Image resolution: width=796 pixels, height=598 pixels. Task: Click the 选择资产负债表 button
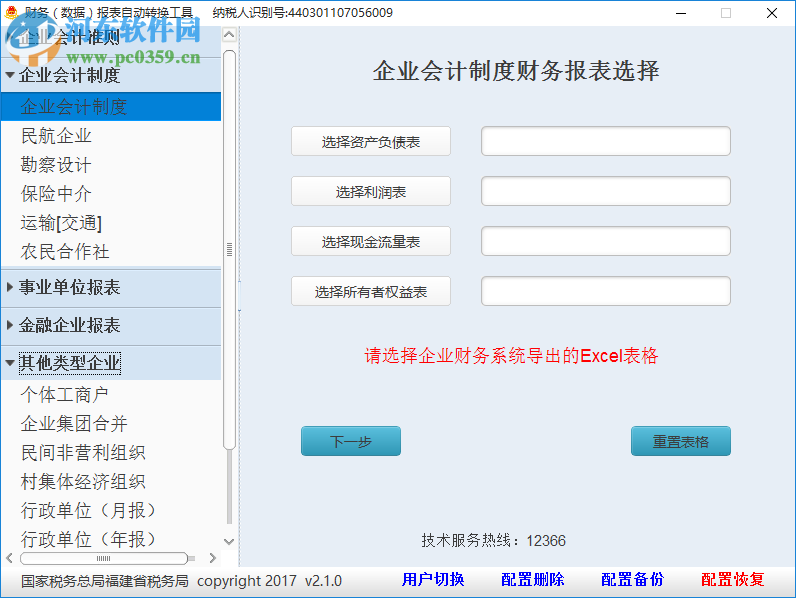[x=371, y=141]
